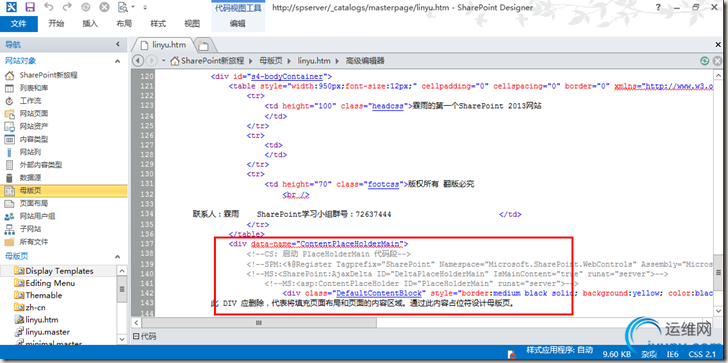Switch to the 样式 ribbon tab
Image resolution: width=728 pixels, height=363 pixels.
tap(158, 24)
